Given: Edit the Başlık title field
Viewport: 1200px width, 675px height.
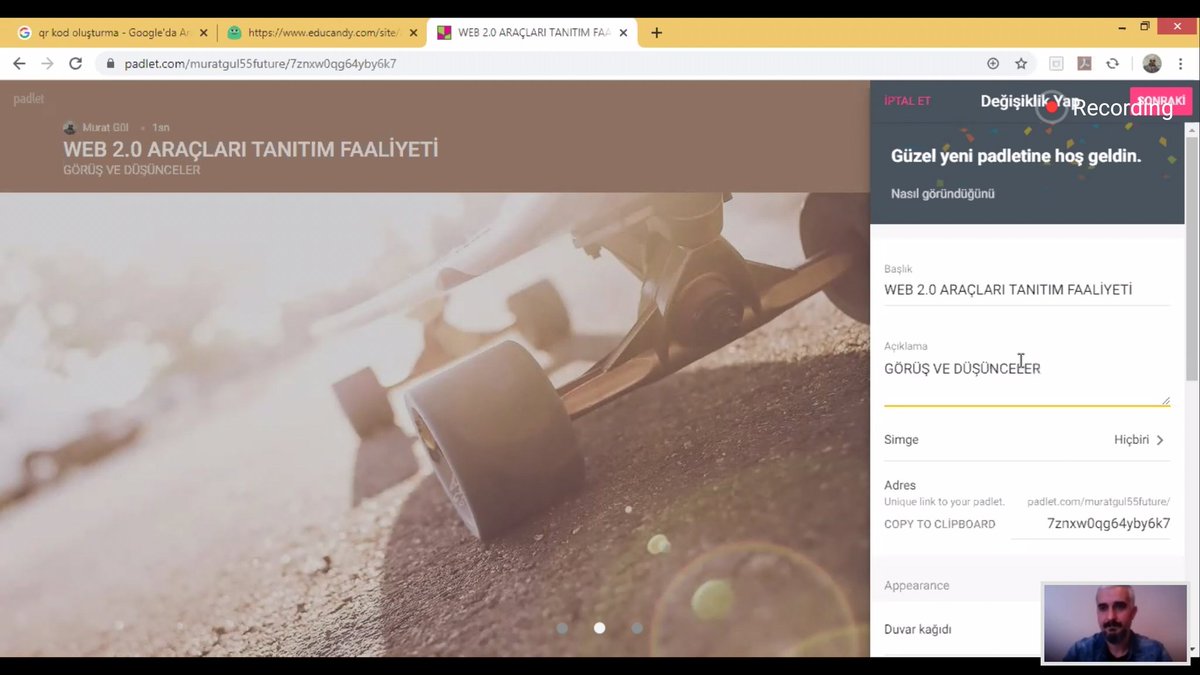Looking at the screenshot, I should (x=1027, y=290).
